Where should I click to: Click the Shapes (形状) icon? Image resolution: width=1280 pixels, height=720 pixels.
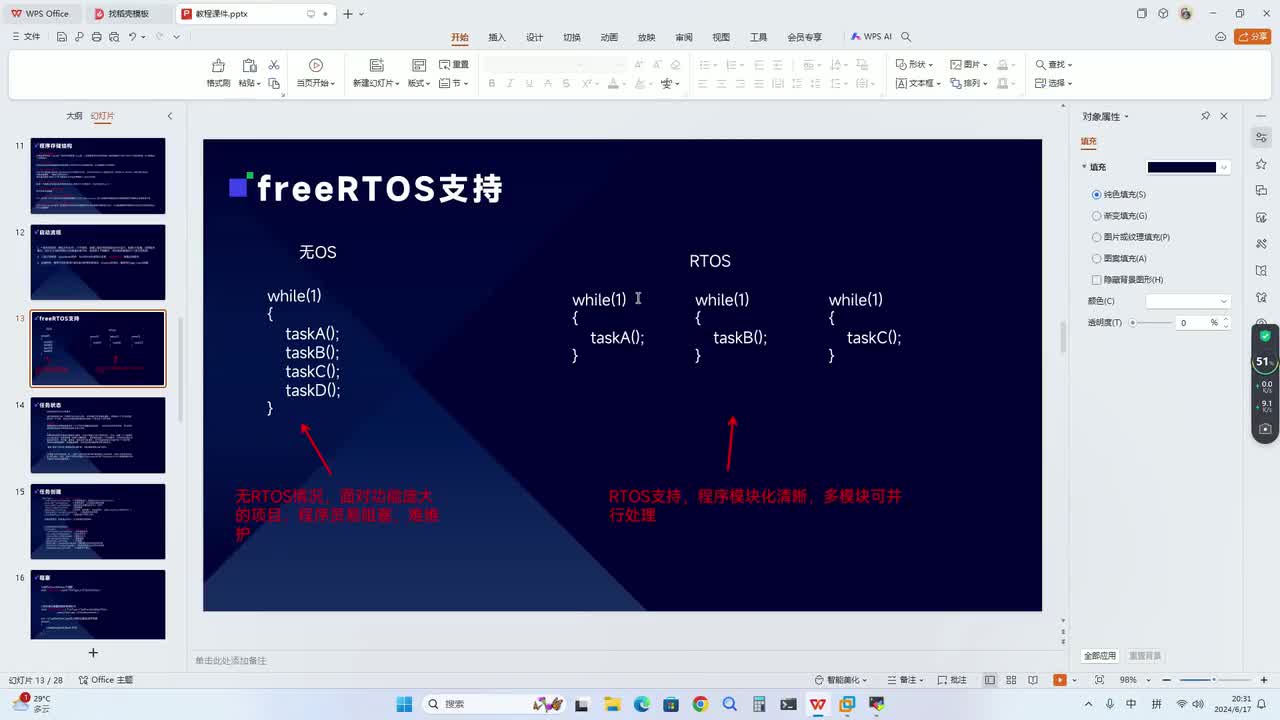pos(901,64)
